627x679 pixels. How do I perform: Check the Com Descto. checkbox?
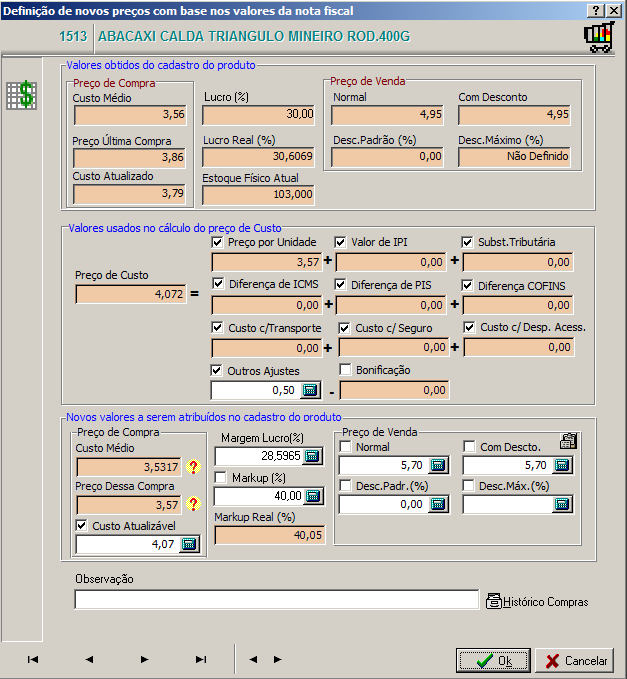[x=469, y=446]
